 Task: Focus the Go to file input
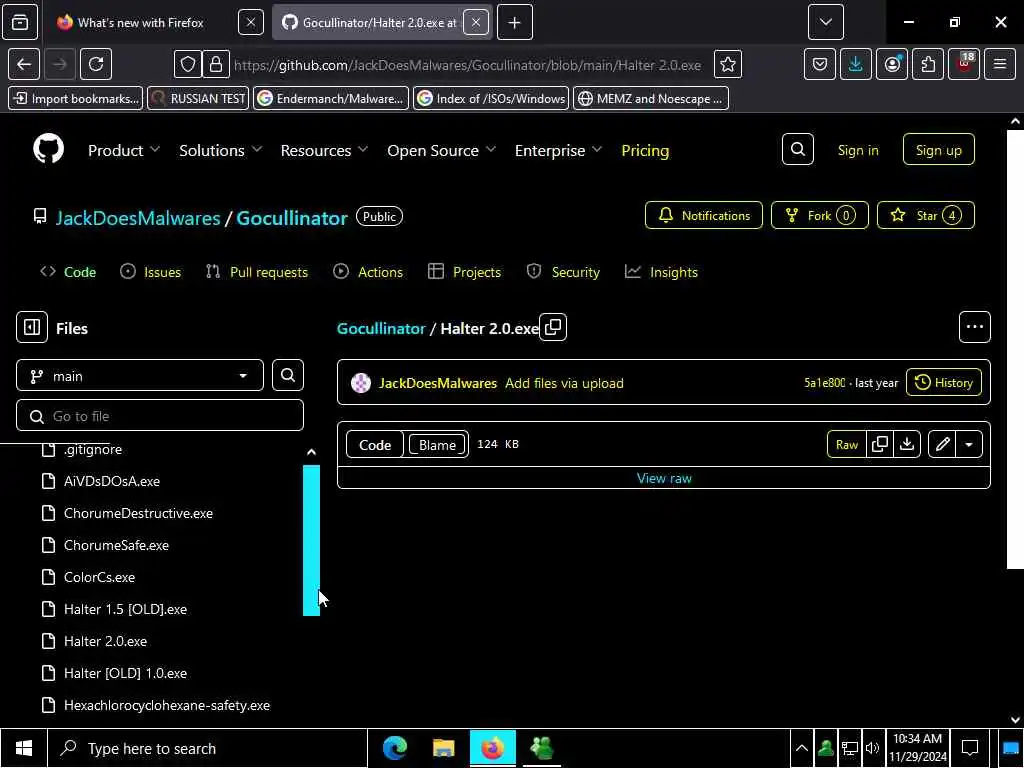[x=160, y=415]
